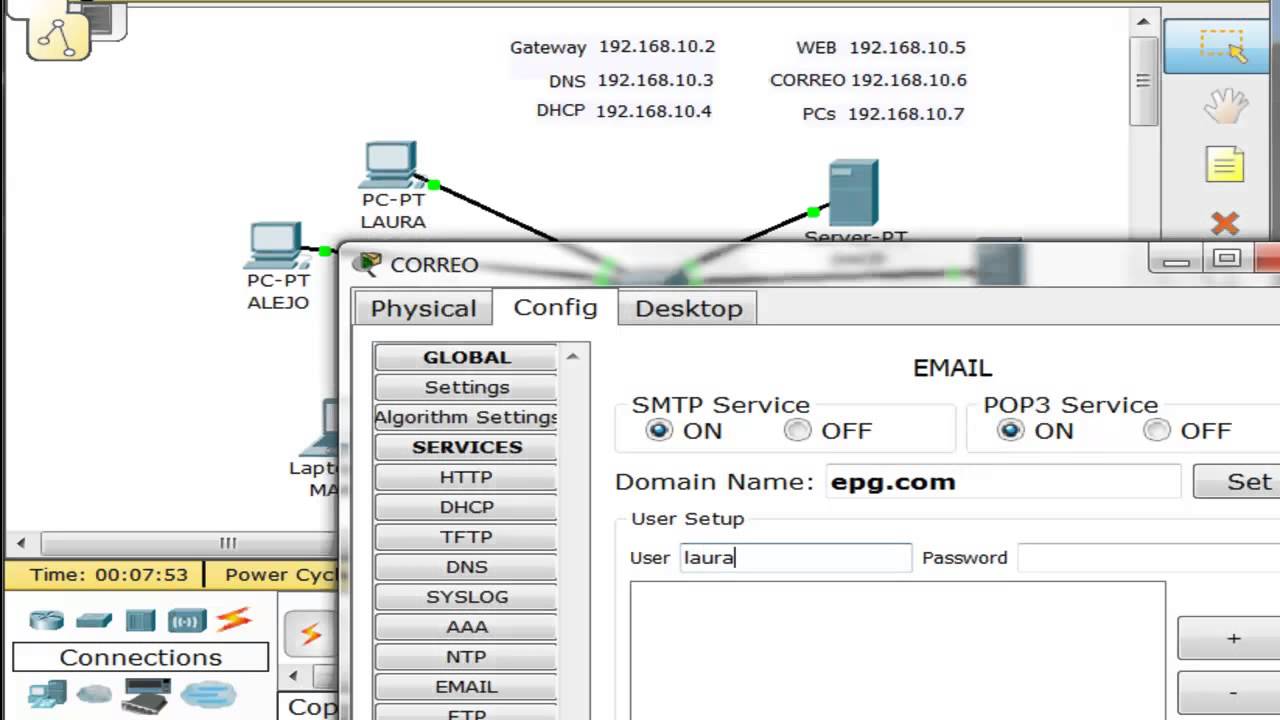
Task: Click the User input field
Action: (x=796, y=557)
